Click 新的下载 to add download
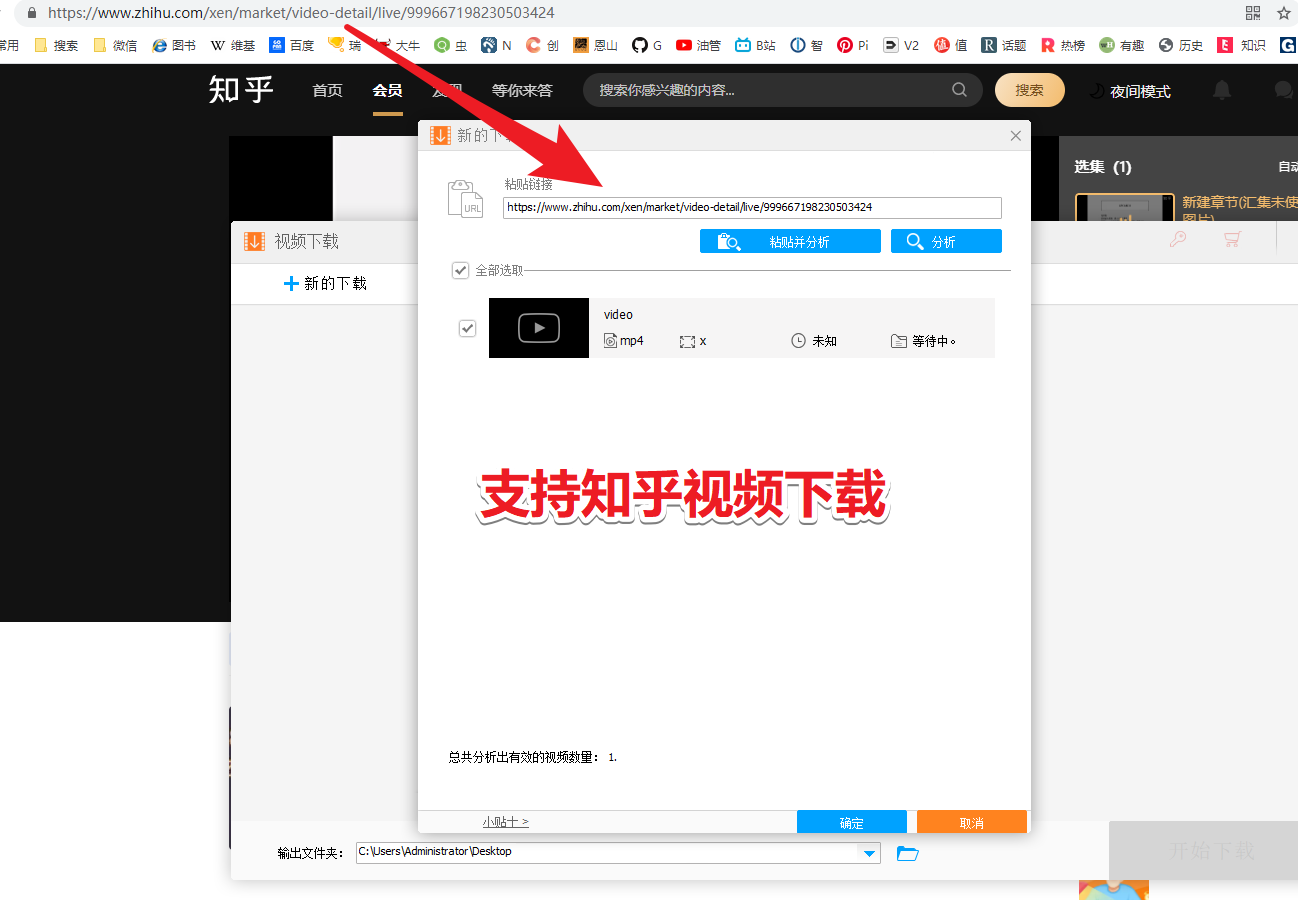Viewport: 1298px width, 900px height. 325,283
